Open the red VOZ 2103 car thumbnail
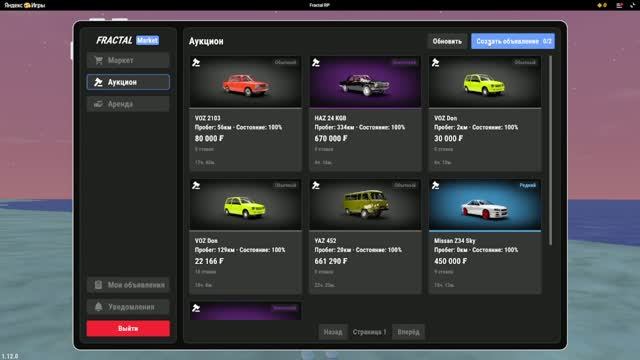640x360 pixels. 246,82
